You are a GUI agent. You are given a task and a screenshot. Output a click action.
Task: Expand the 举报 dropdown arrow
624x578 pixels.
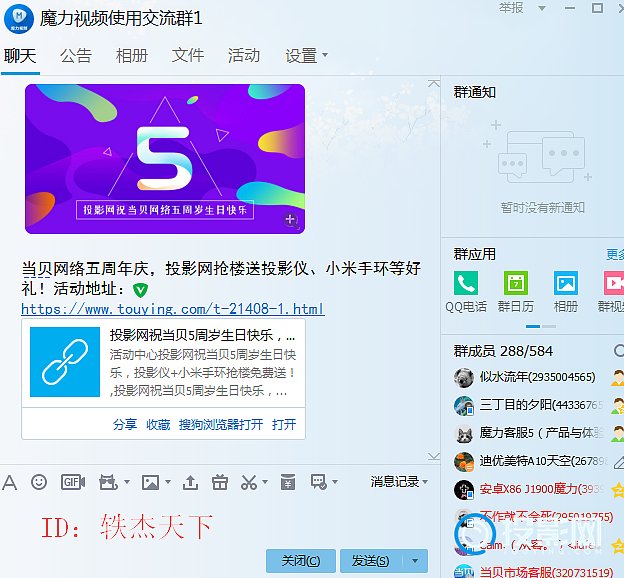542,8
